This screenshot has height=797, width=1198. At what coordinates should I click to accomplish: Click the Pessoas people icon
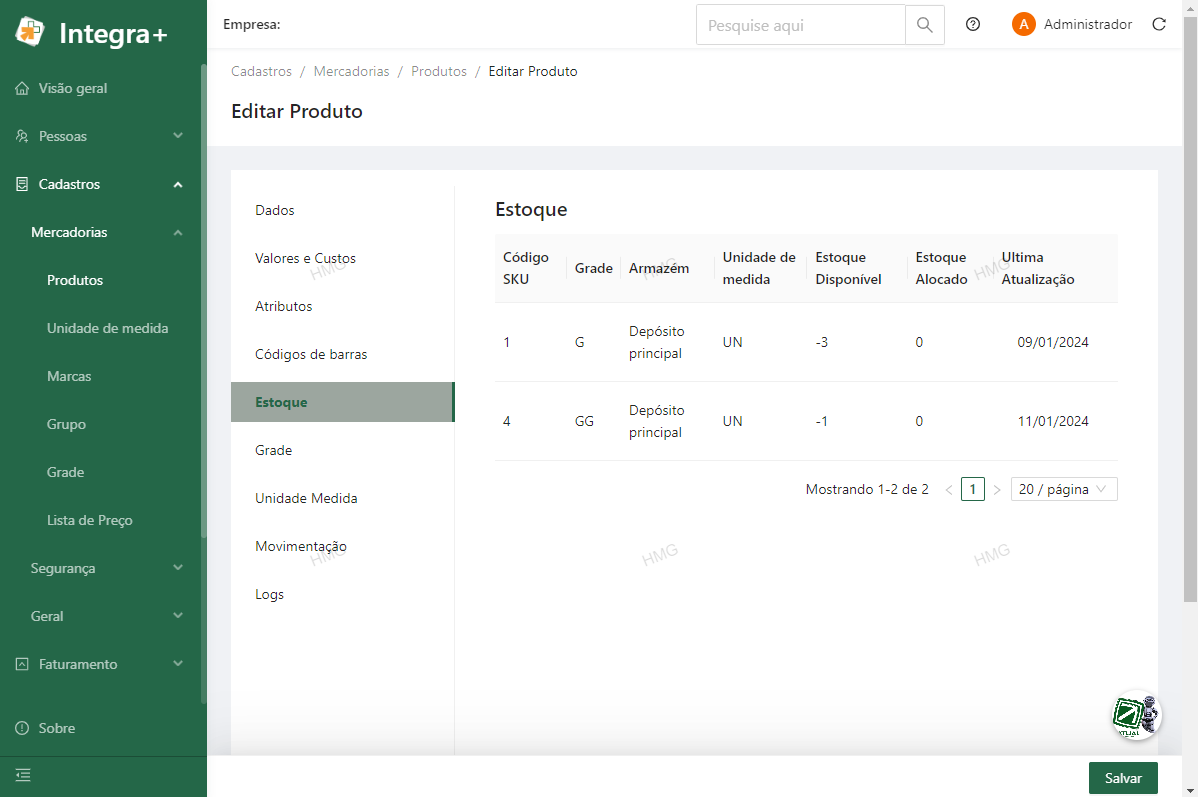click(22, 136)
